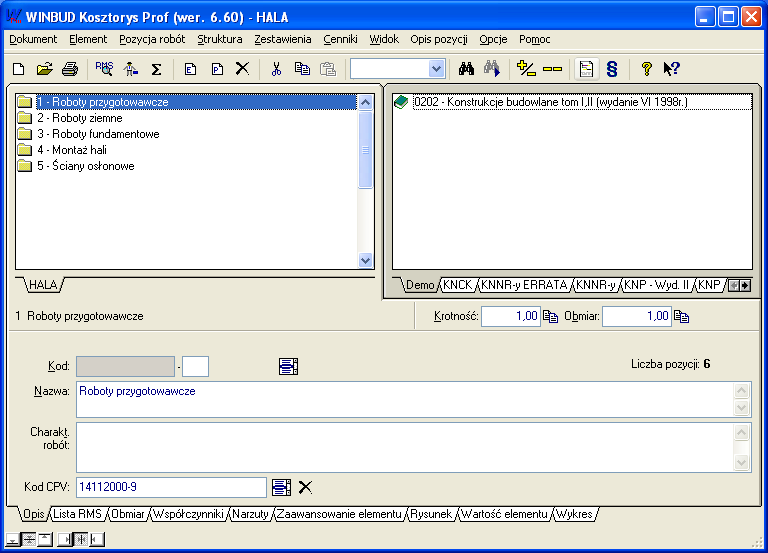This screenshot has height=553, width=768.
Task: Click the Find next binoculars icon
Action: click(x=492, y=69)
